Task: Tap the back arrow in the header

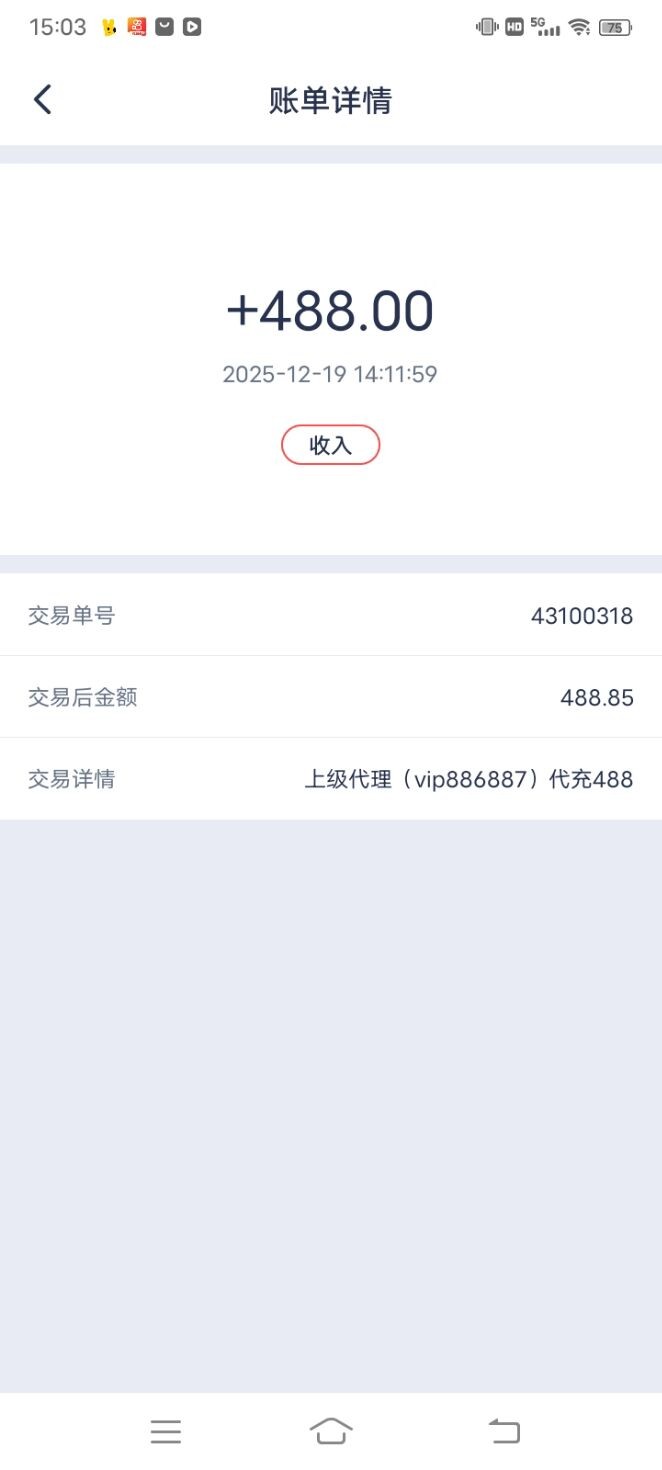Action: click(x=42, y=100)
